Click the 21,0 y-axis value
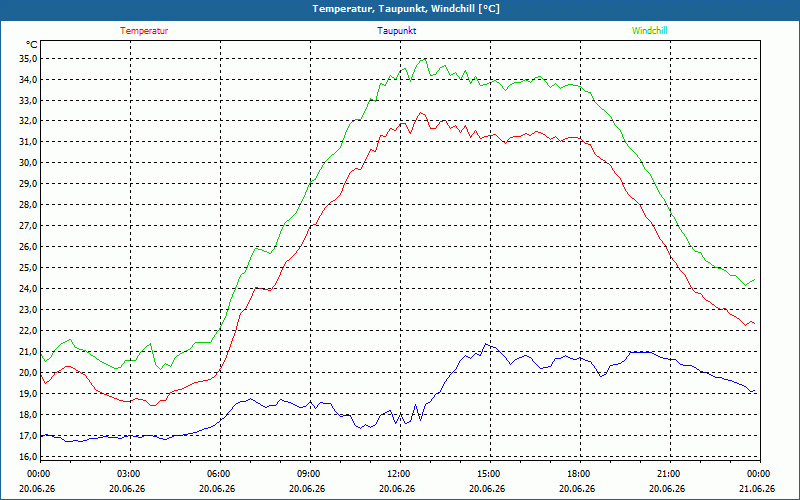The width and height of the screenshot is (800, 500). pos(28,352)
